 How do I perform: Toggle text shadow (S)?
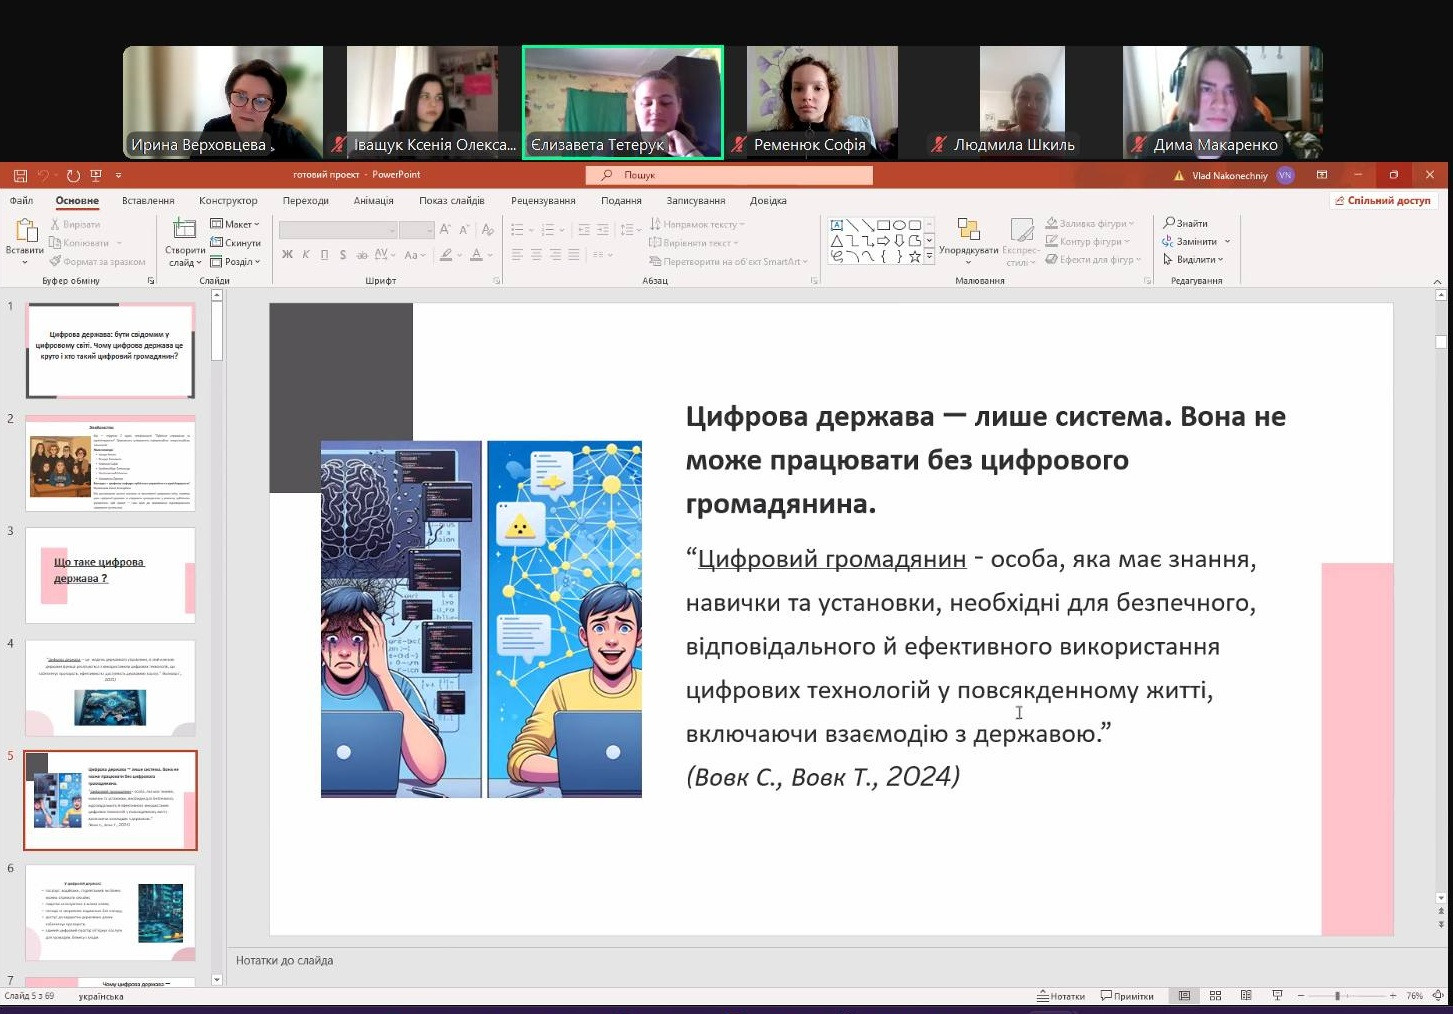tap(343, 255)
